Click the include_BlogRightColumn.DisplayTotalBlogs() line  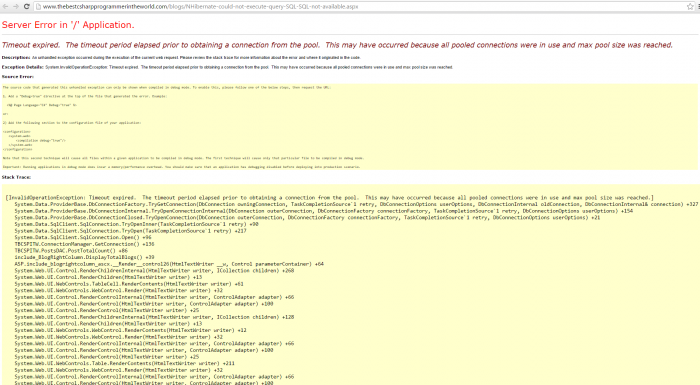(84, 257)
